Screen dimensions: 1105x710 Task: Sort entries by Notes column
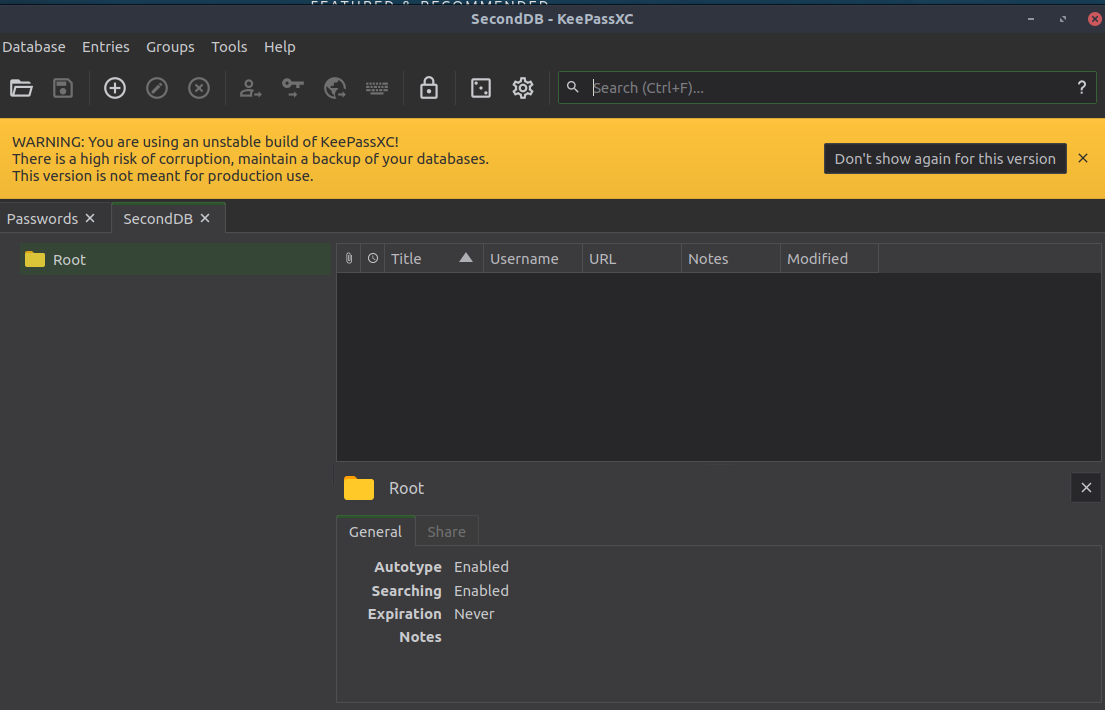click(731, 259)
